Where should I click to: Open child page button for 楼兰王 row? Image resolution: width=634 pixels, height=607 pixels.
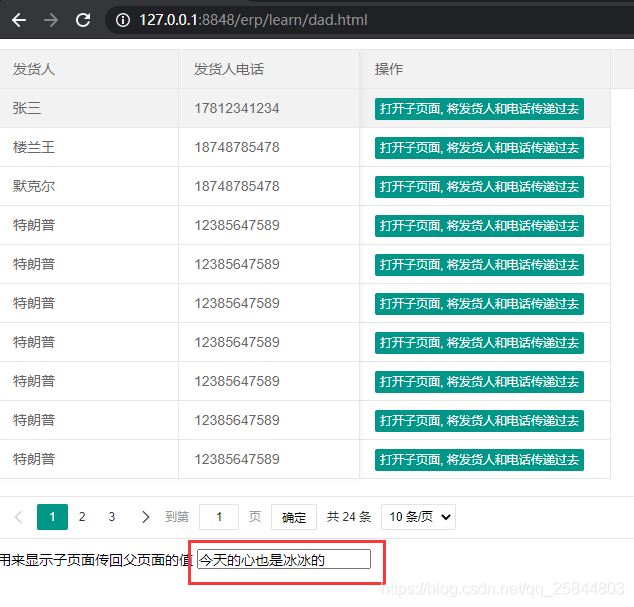coord(479,148)
